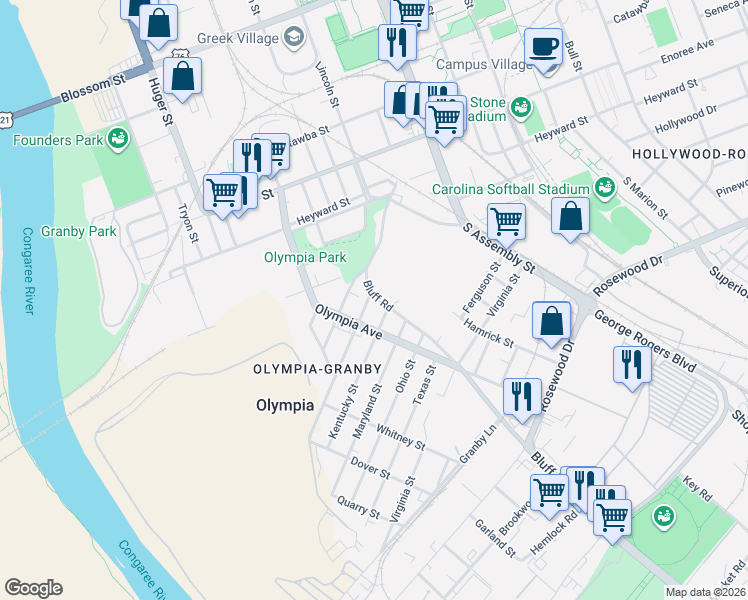Click the Huger St road label
The width and height of the screenshot is (748, 600).
(x=160, y=102)
